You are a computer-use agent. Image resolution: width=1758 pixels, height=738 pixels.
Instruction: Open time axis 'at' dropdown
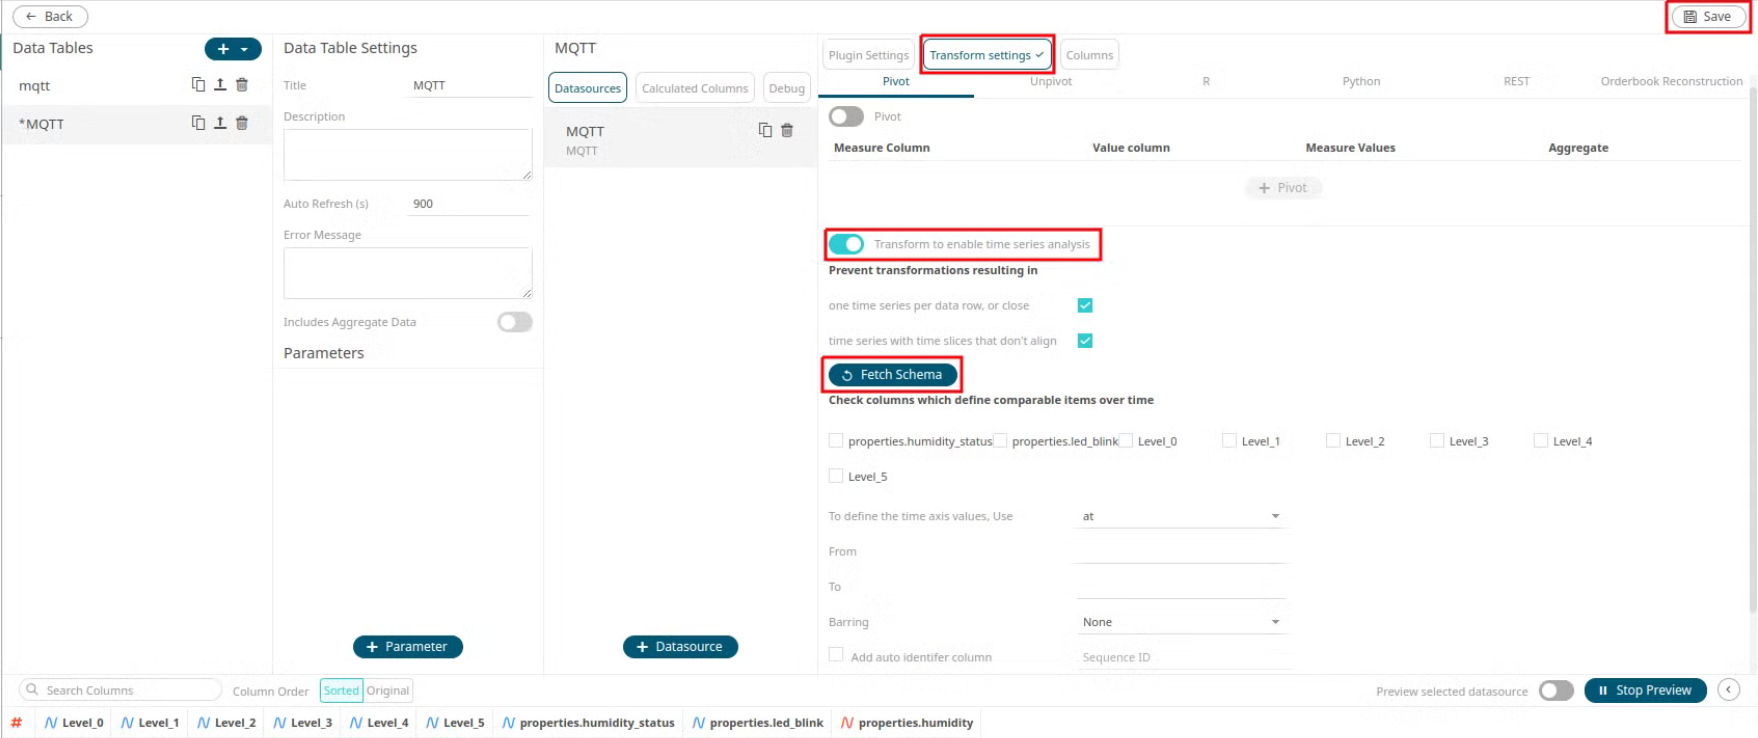tap(1180, 516)
